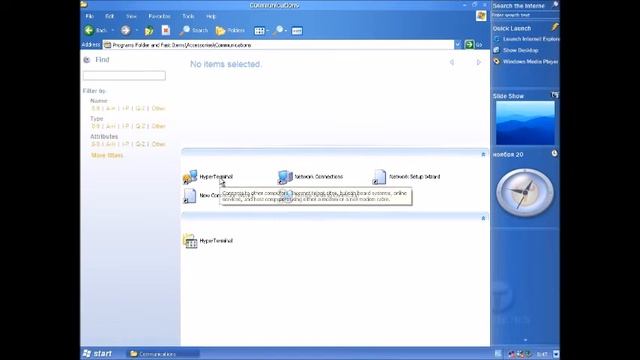640x360 pixels.
Task: Click the sidebar search magnifier icon
Action: point(555,5)
